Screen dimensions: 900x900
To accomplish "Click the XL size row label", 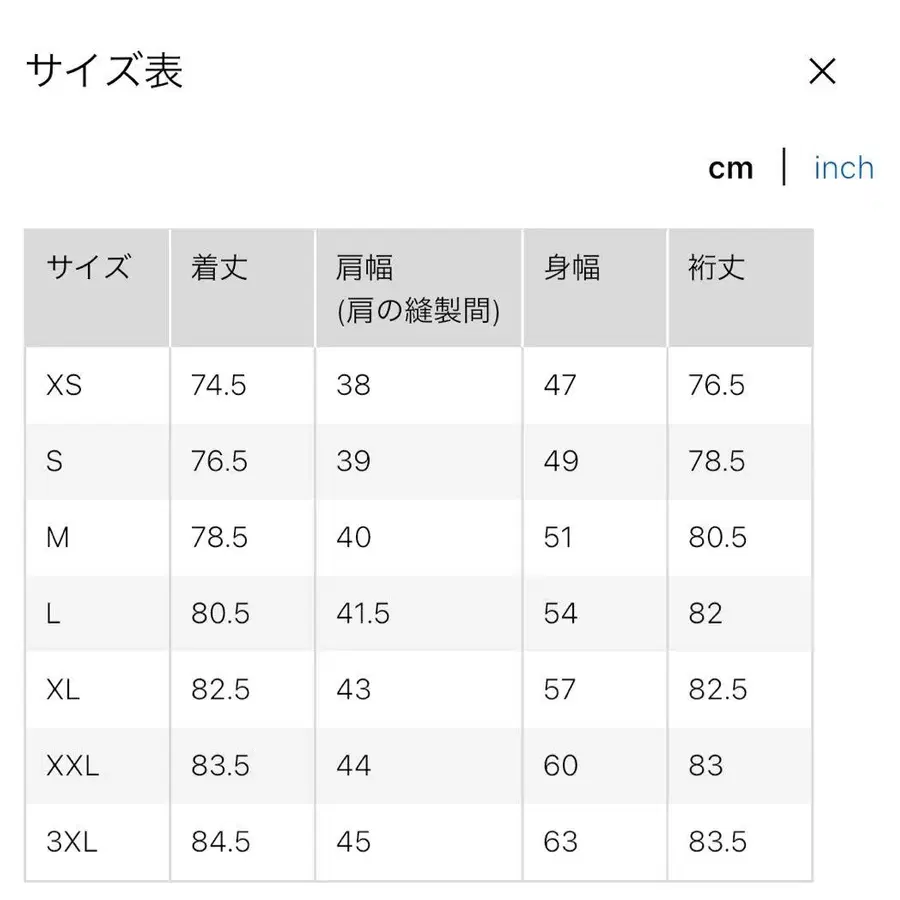I will pyautogui.click(x=61, y=690).
